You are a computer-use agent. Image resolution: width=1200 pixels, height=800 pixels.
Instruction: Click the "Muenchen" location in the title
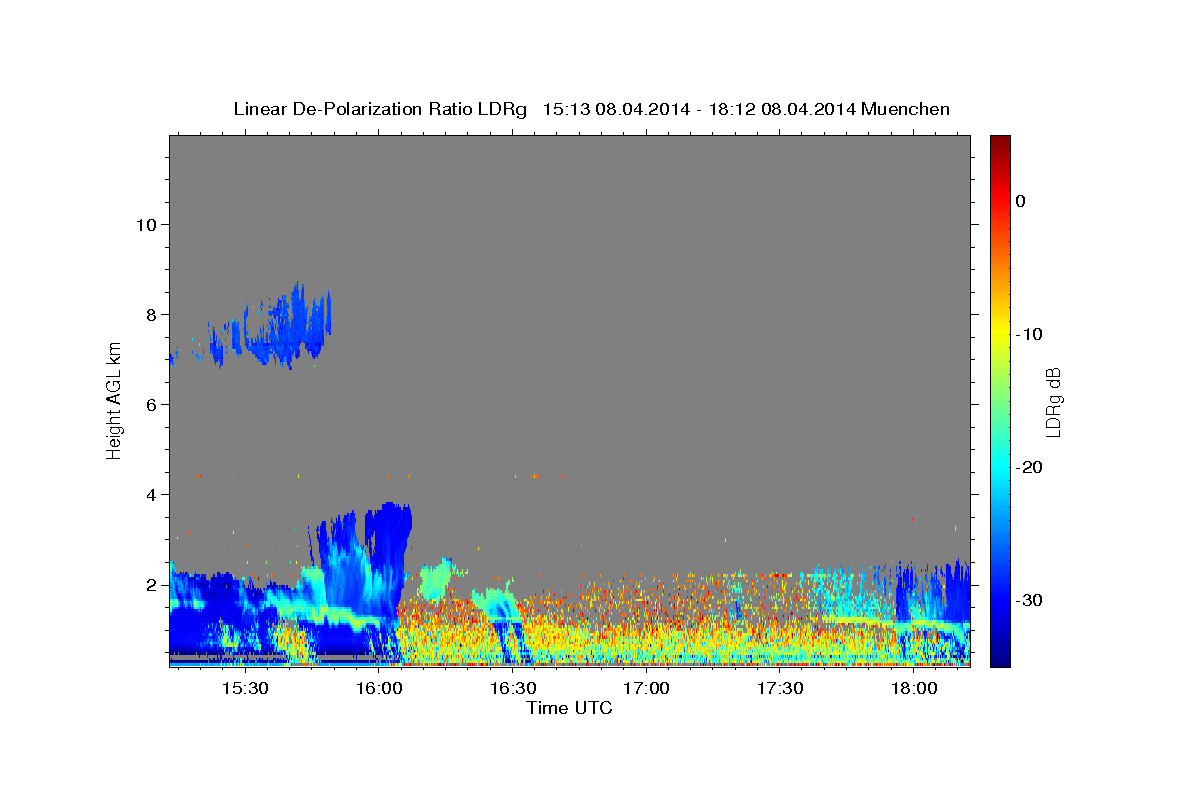[906, 109]
